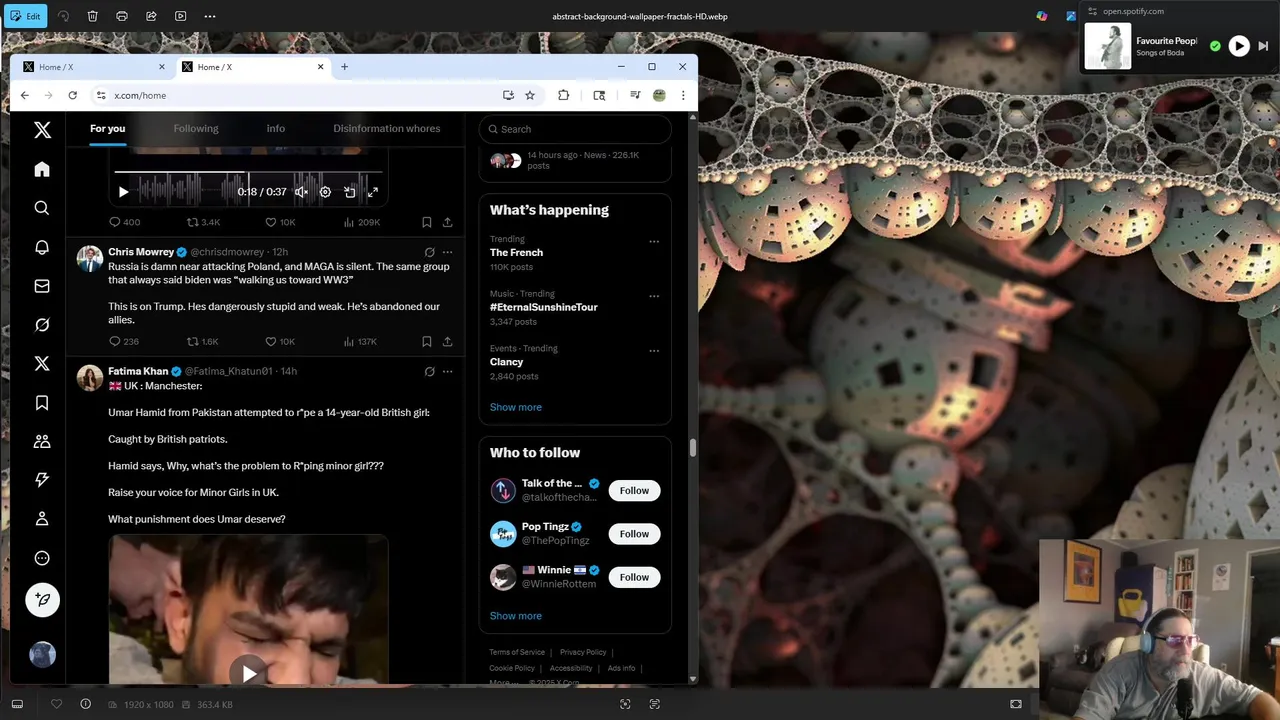The height and width of the screenshot is (720, 1280).
Task: Open Privacy Policy link
Action: pyautogui.click(x=583, y=652)
